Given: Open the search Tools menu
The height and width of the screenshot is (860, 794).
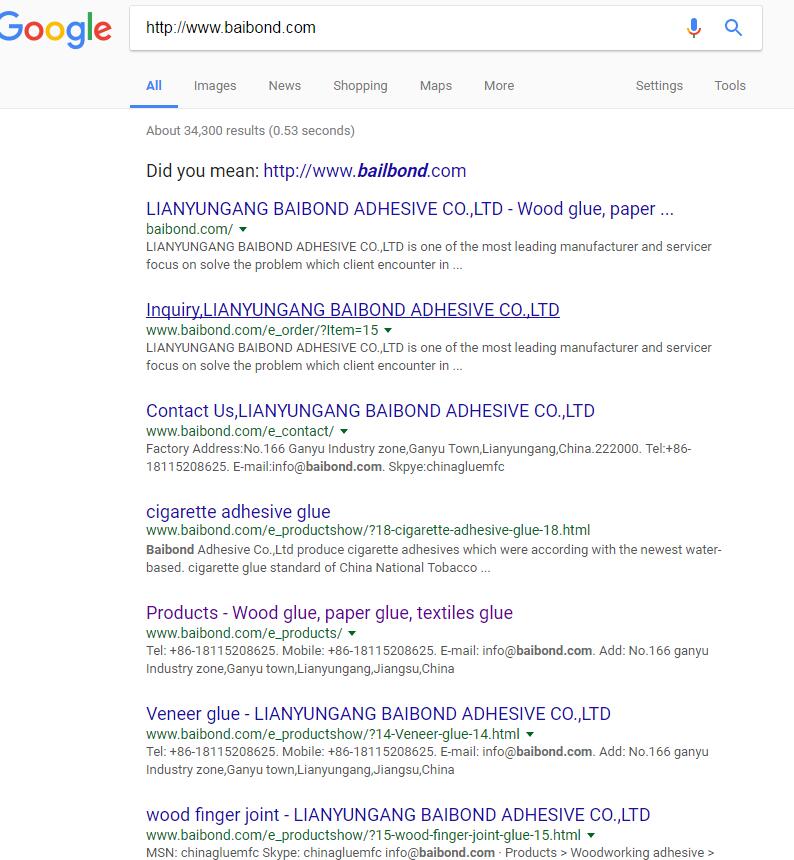Looking at the screenshot, I should (x=730, y=86).
